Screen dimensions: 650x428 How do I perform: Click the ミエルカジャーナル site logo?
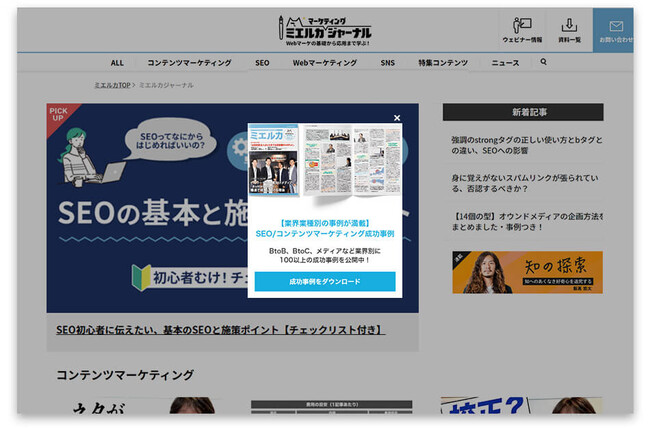pos(327,28)
